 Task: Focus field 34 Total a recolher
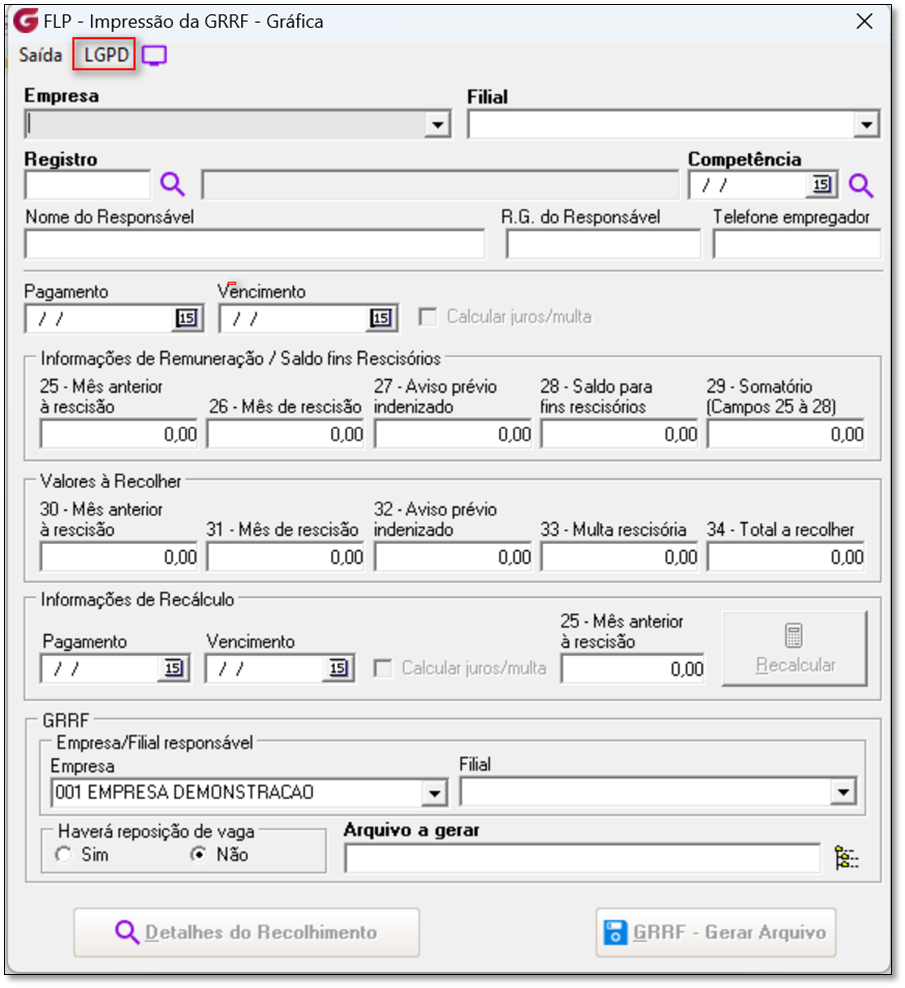(786, 557)
